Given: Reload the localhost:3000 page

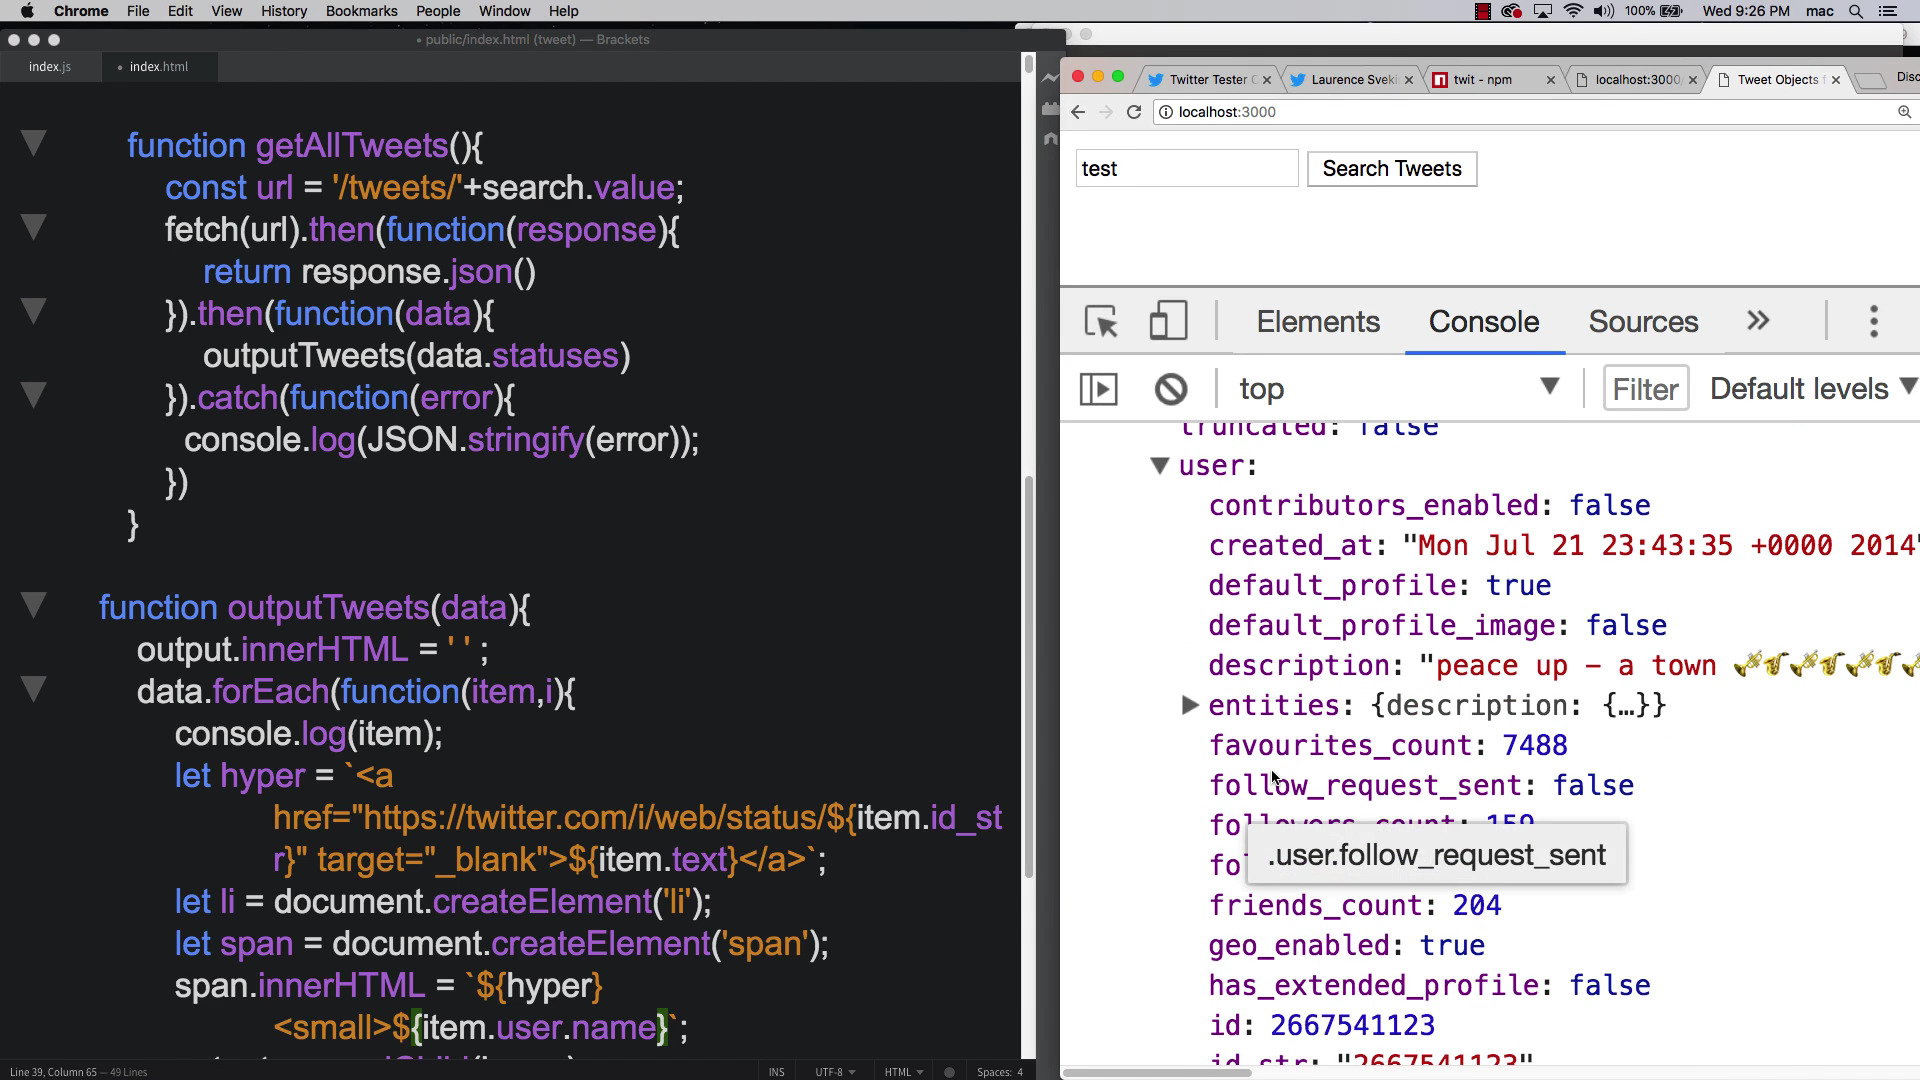Looking at the screenshot, I should [1134, 112].
